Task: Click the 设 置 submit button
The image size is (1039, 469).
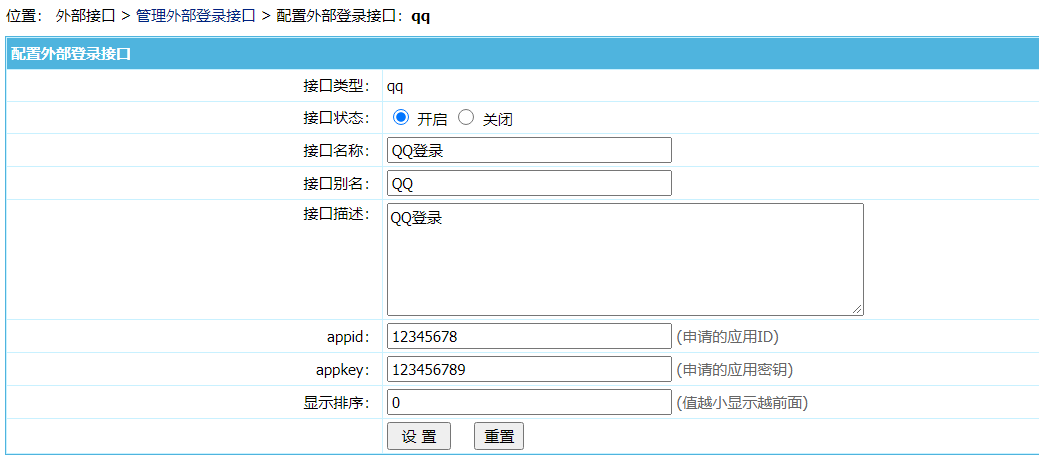Action: click(419, 437)
